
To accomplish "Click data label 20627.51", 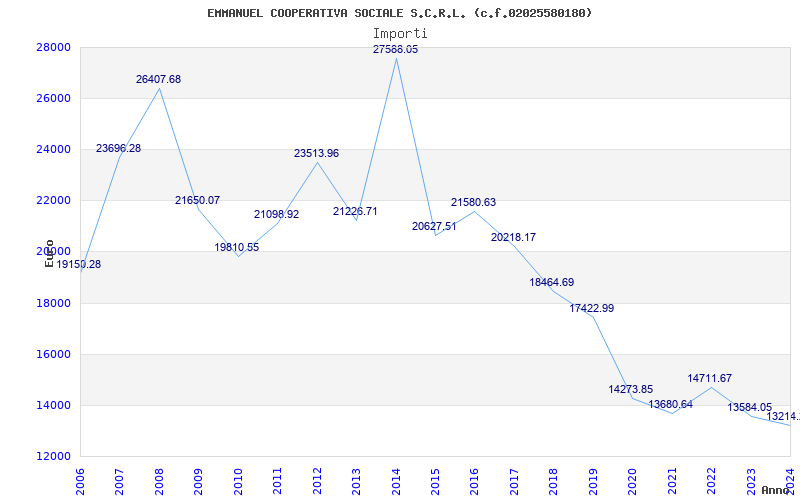I will (434, 227).
